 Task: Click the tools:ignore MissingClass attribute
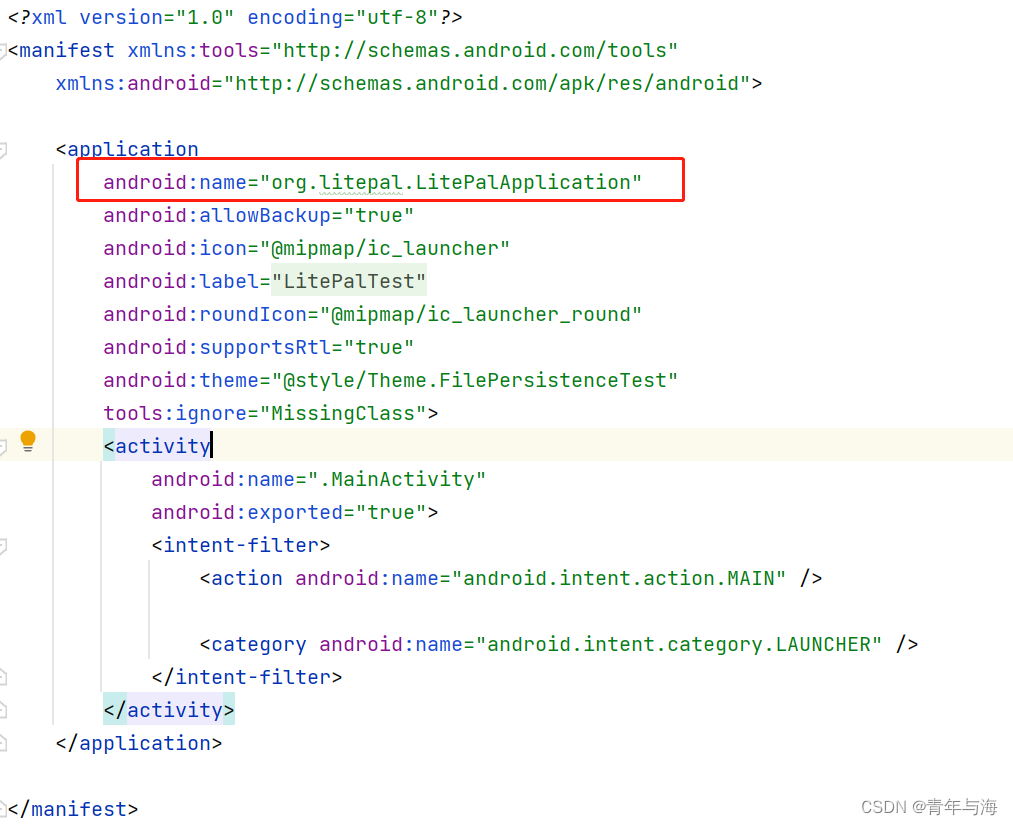270,413
